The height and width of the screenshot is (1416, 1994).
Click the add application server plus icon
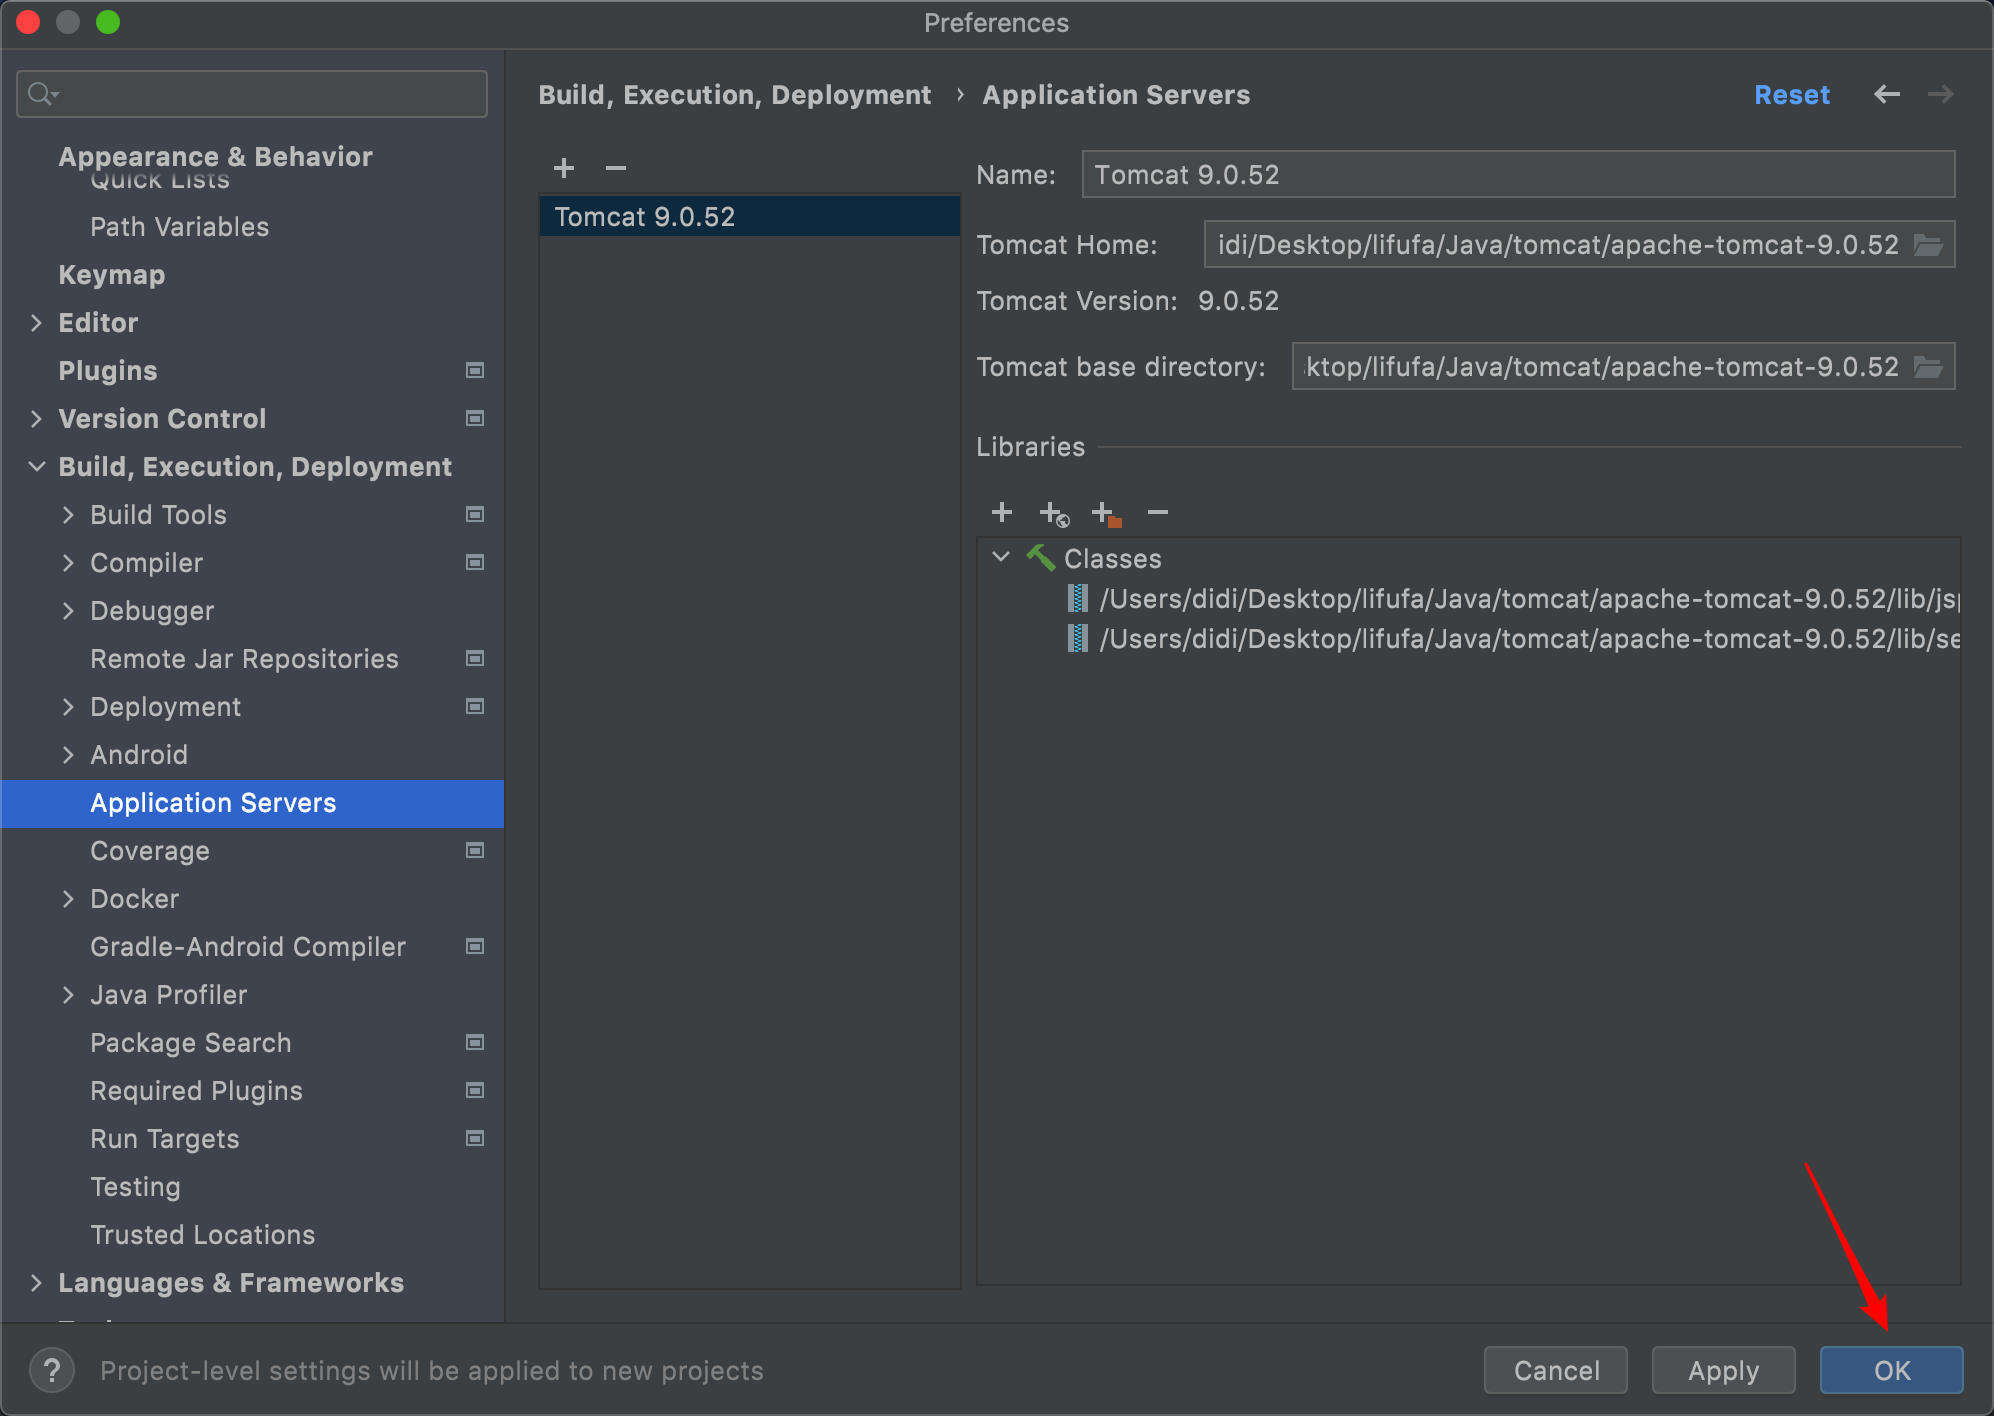pyautogui.click(x=564, y=168)
